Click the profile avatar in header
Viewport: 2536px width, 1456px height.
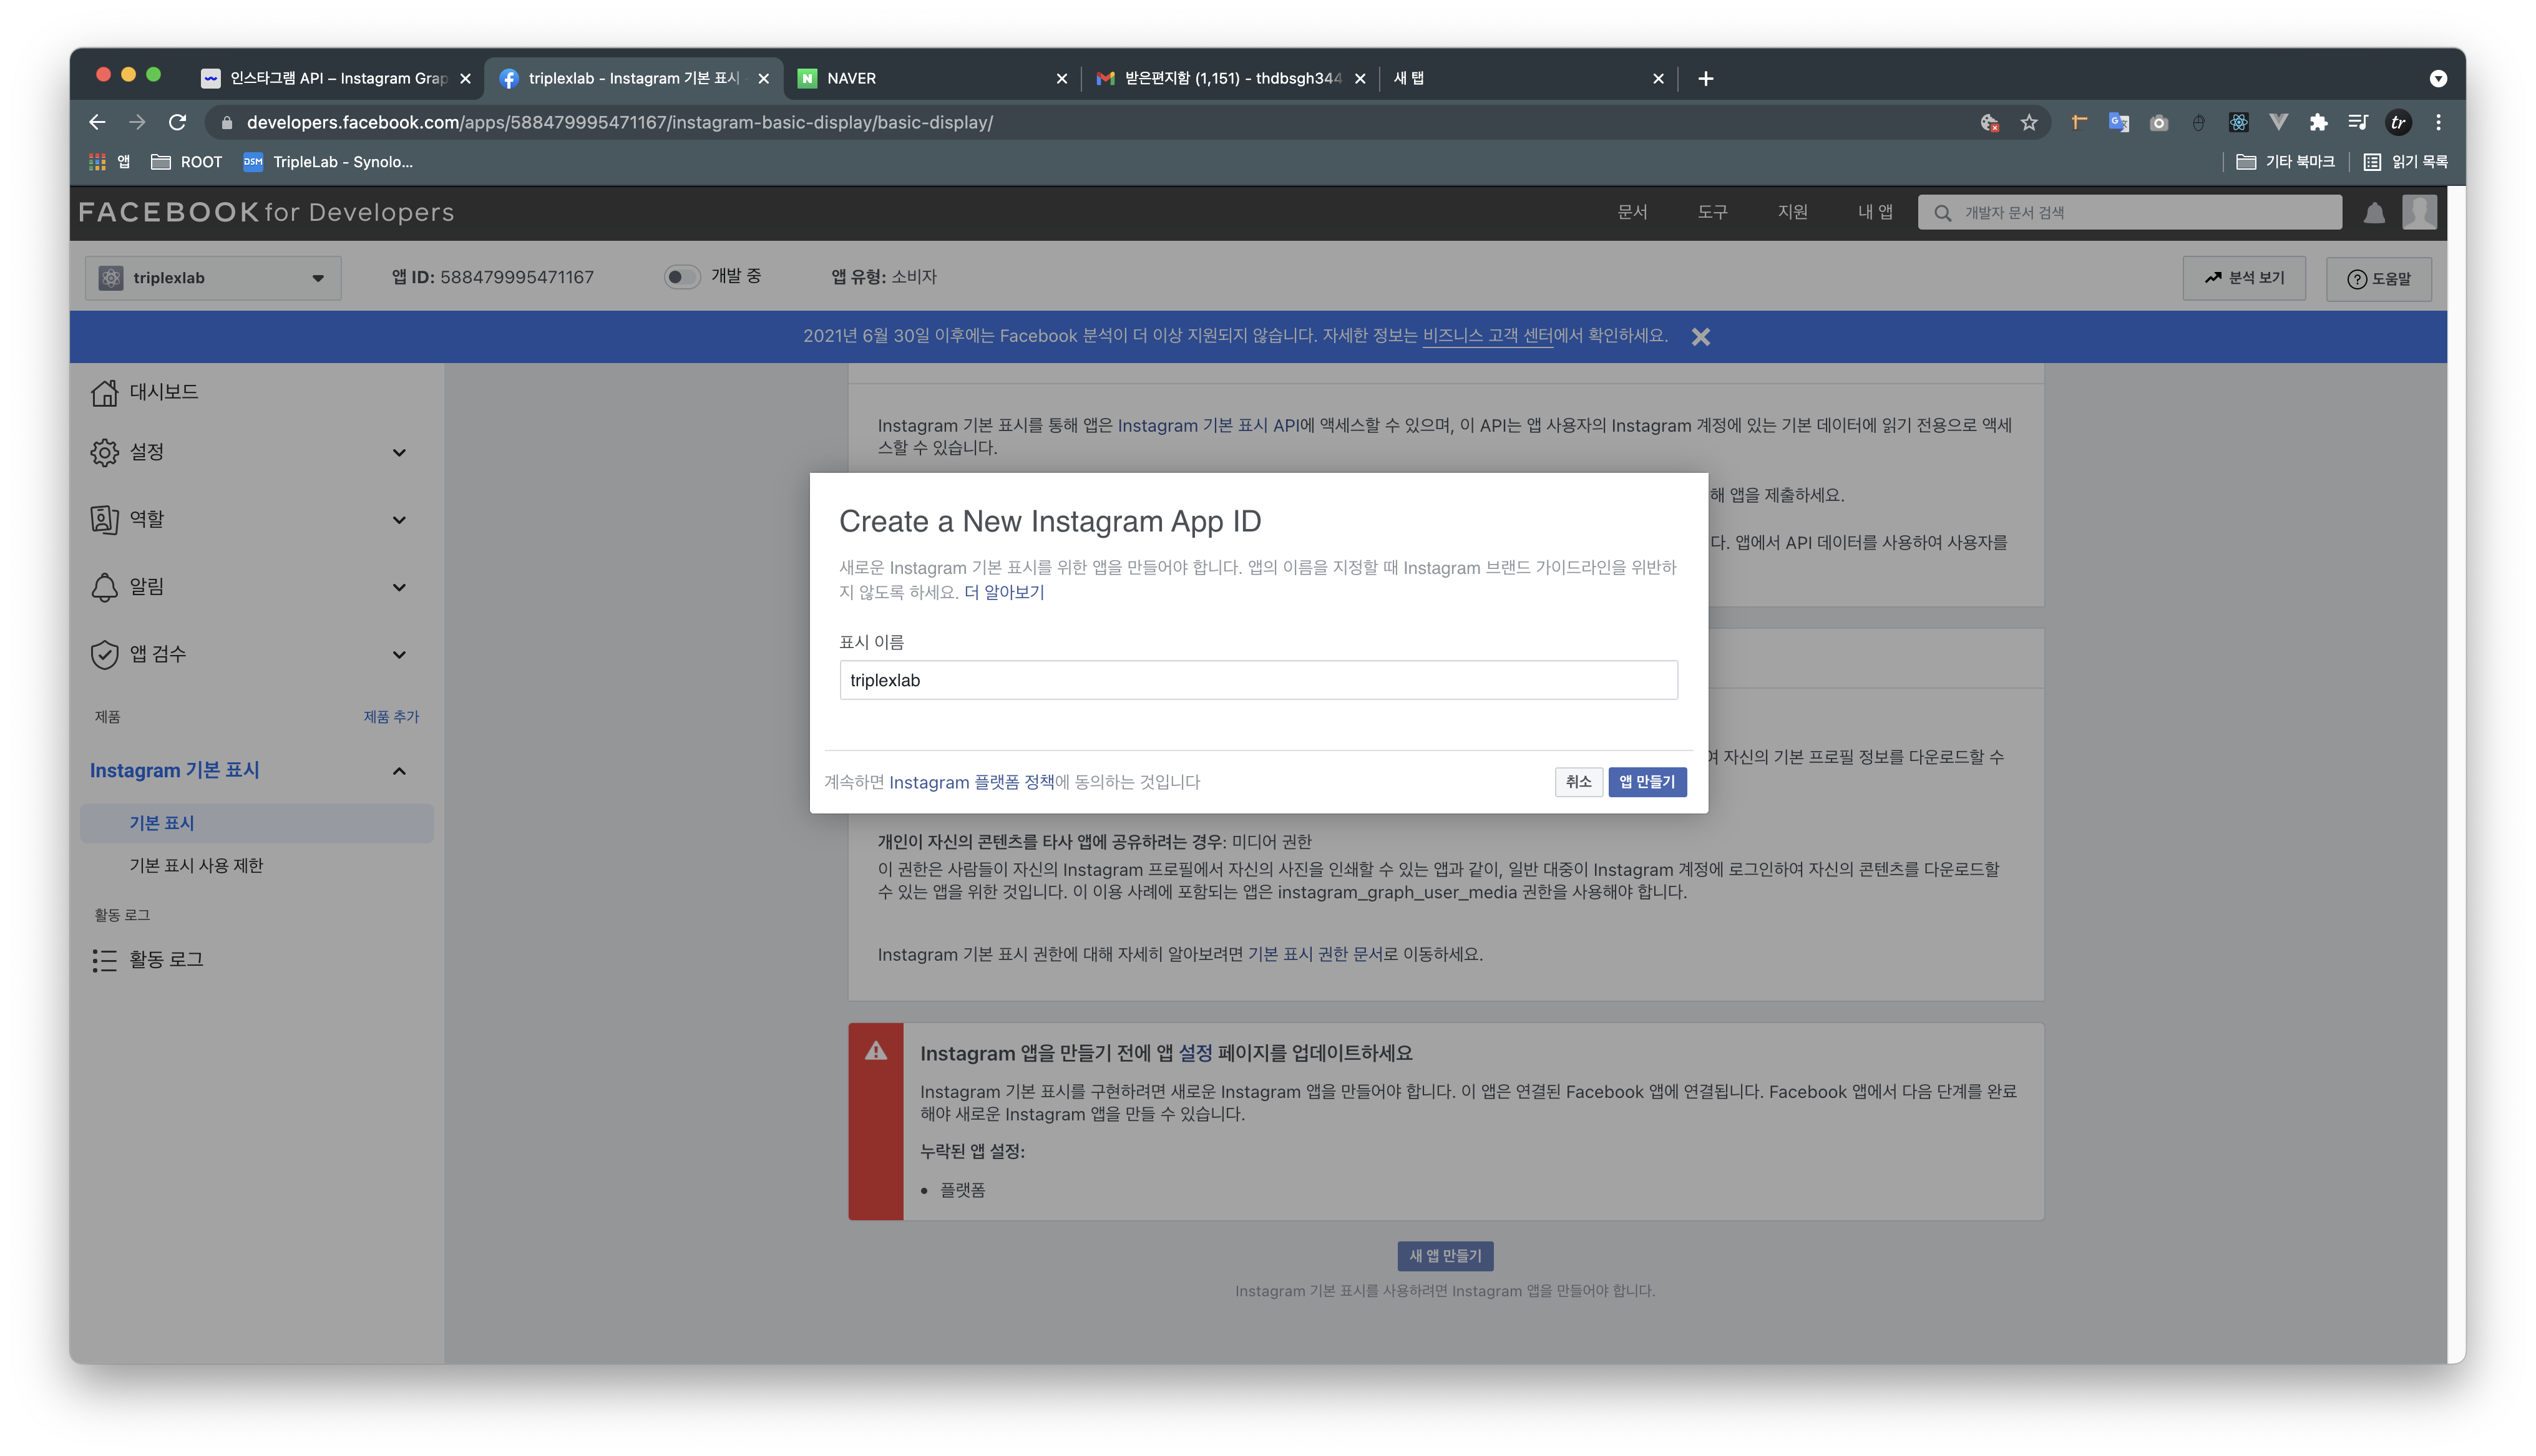pyautogui.click(x=2419, y=212)
